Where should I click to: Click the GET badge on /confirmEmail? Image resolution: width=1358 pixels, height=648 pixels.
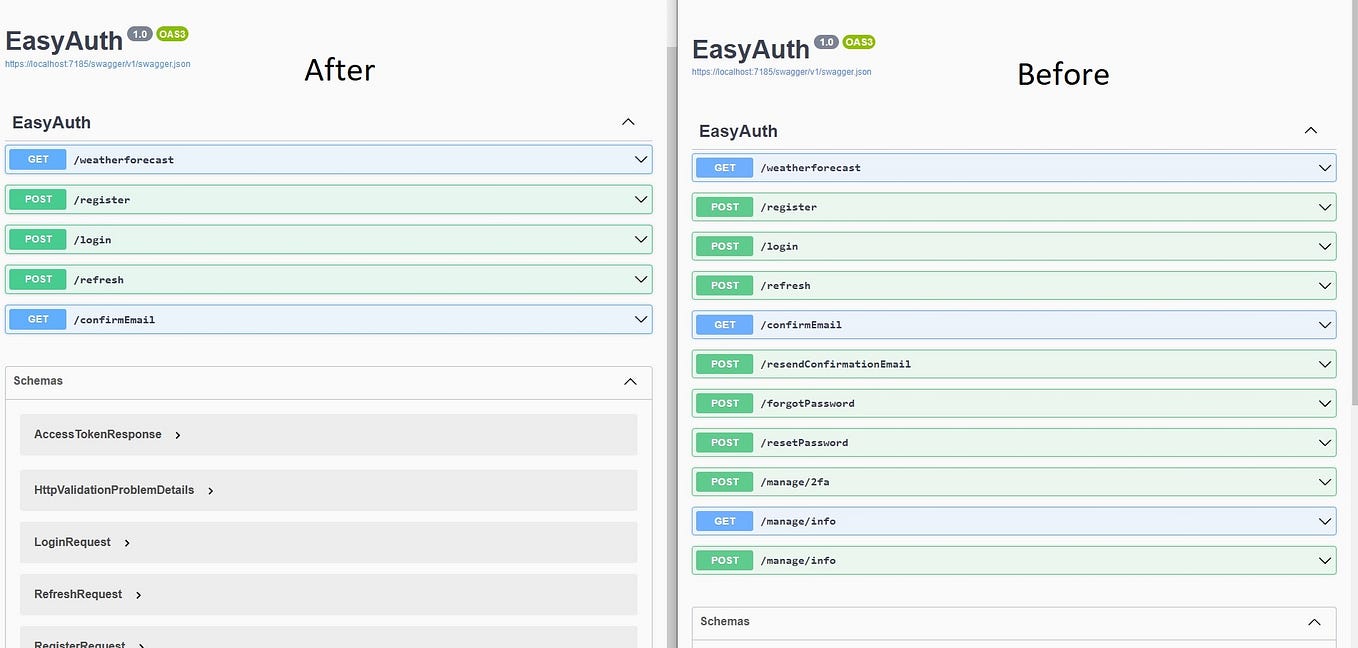click(37, 319)
